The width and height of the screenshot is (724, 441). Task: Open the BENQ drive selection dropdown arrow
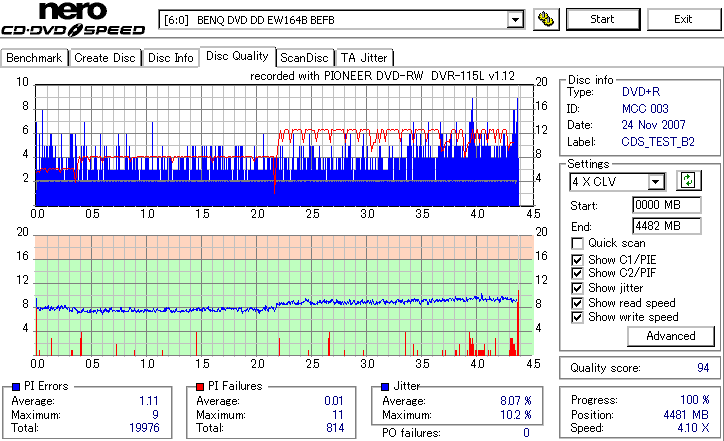[515, 20]
